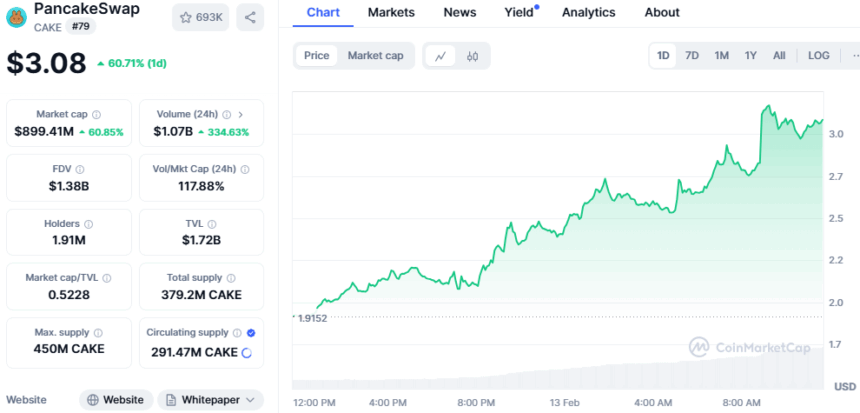Image resolution: width=860 pixels, height=413 pixels.
Task: Click the 117.88% Vol/Mkt Cap value
Action: 201,186
